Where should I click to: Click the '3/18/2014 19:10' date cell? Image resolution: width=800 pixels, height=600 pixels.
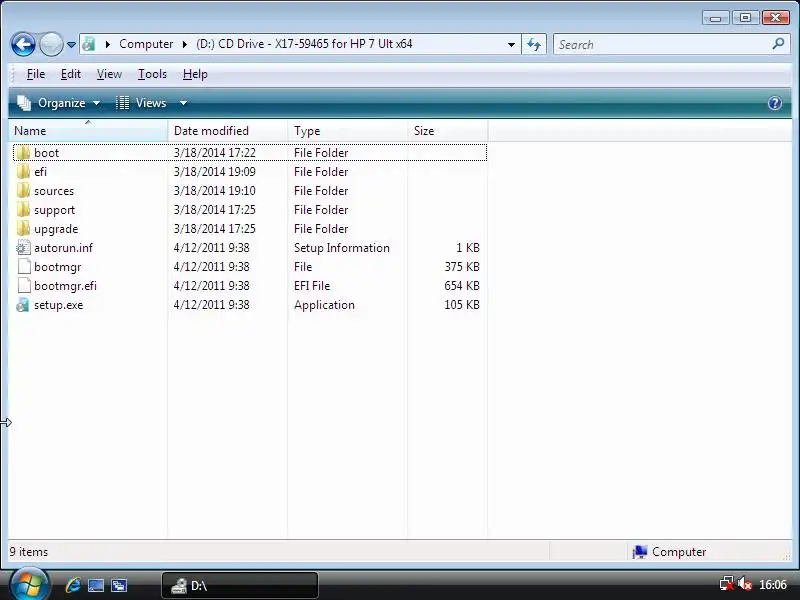point(214,191)
